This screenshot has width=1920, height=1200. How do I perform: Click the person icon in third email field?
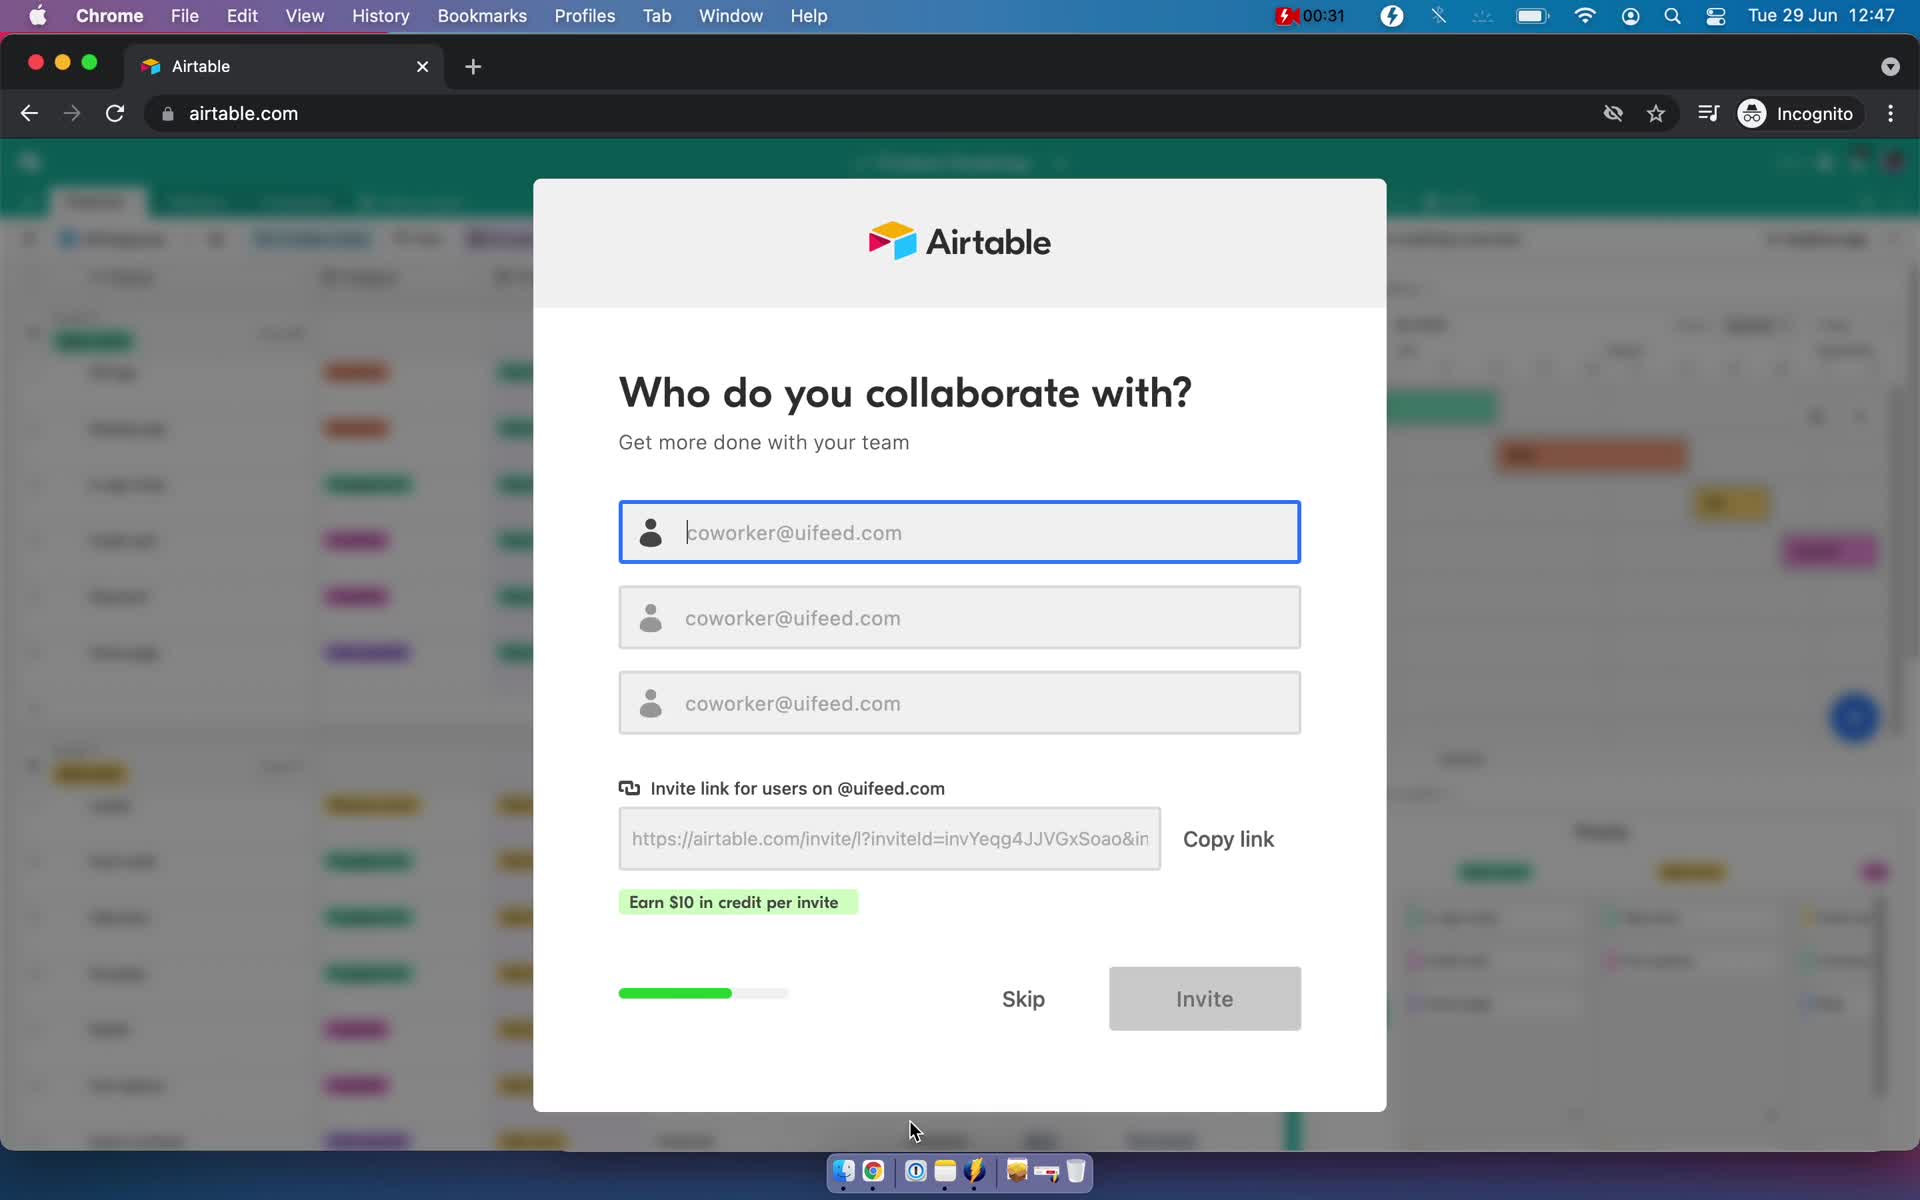pyautogui.click(x=651, y=703)
